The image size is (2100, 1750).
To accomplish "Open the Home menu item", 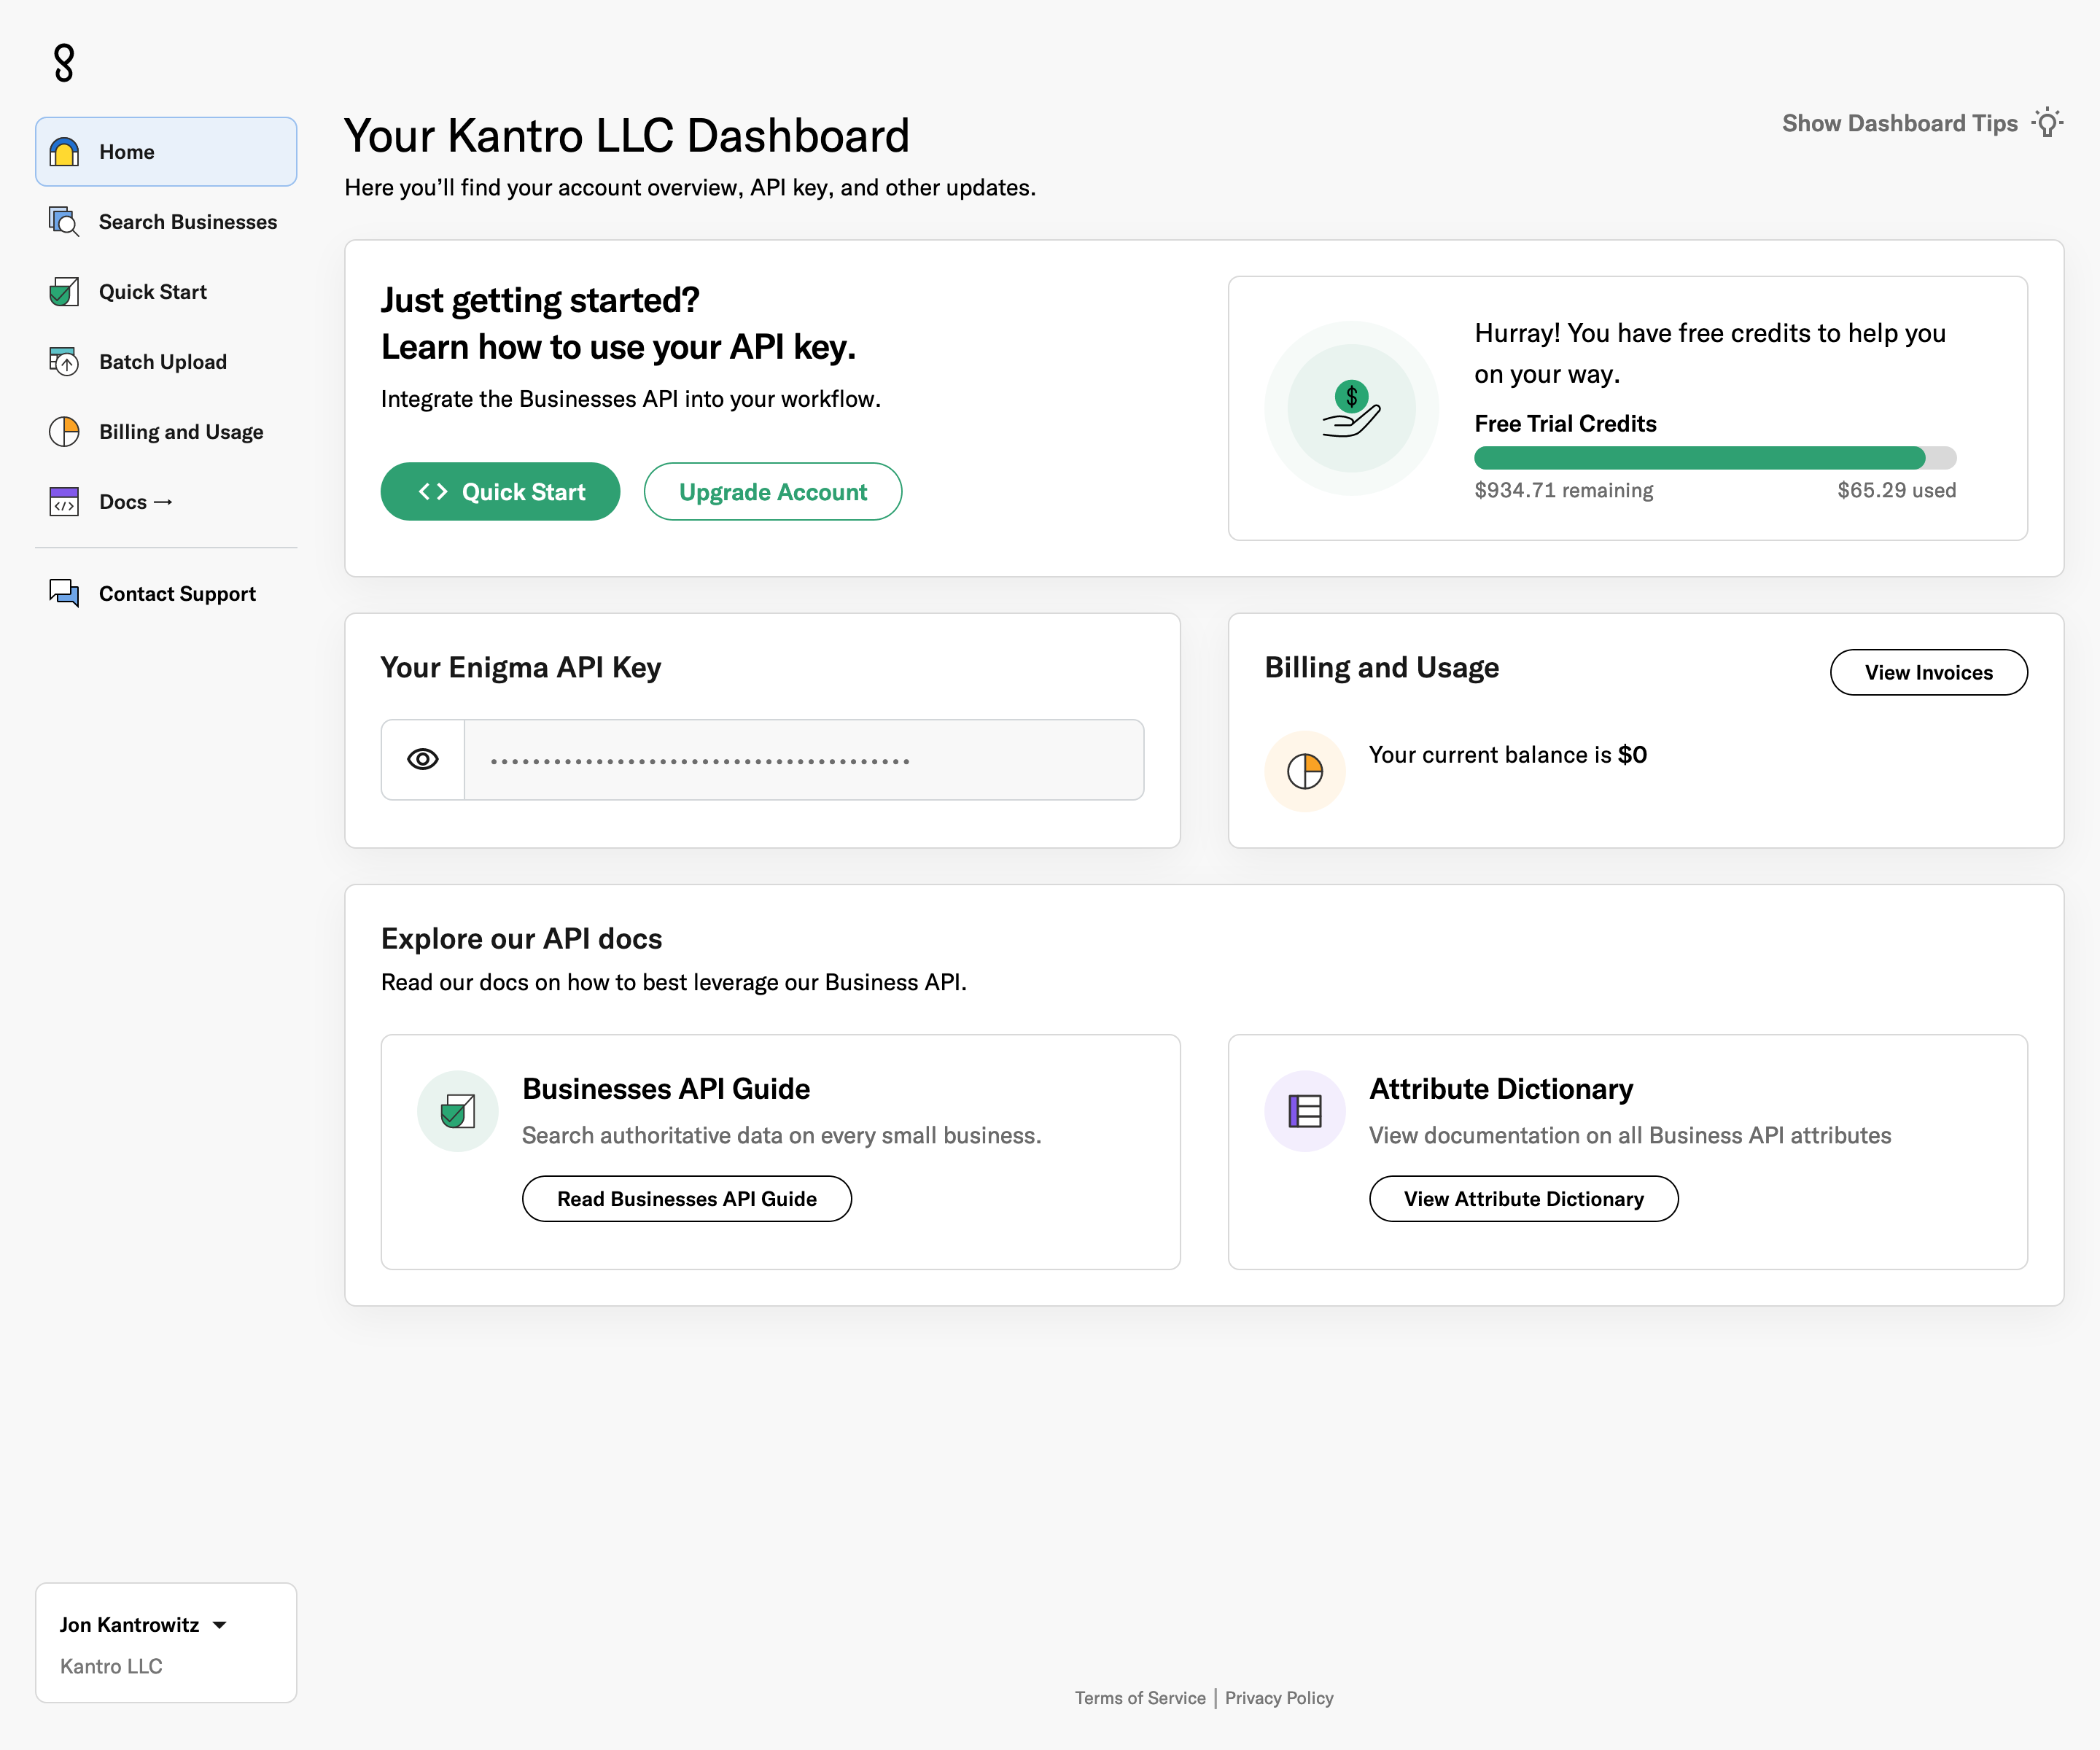I will coord(166,152).
